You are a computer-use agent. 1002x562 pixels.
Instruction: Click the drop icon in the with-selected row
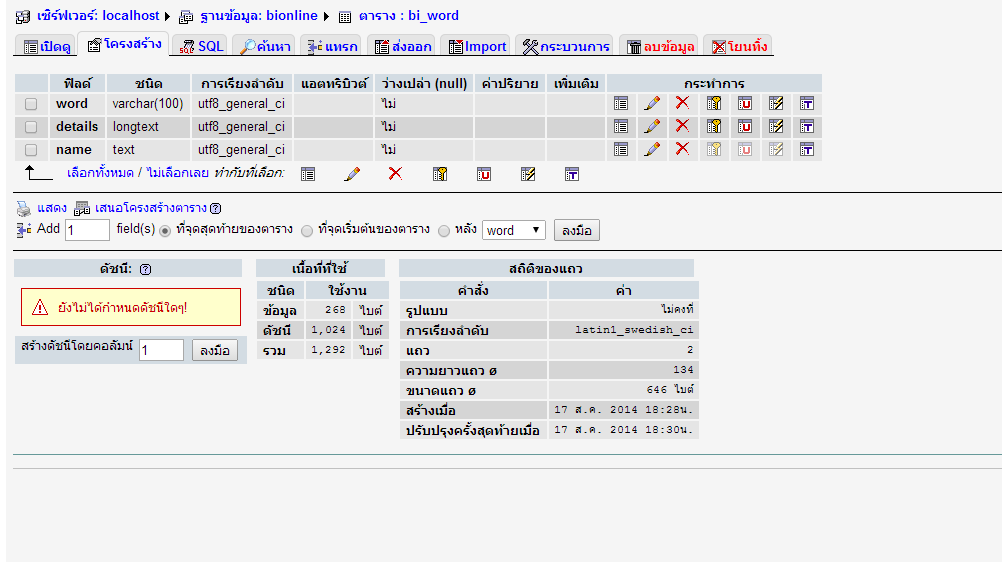click(395, 174)
